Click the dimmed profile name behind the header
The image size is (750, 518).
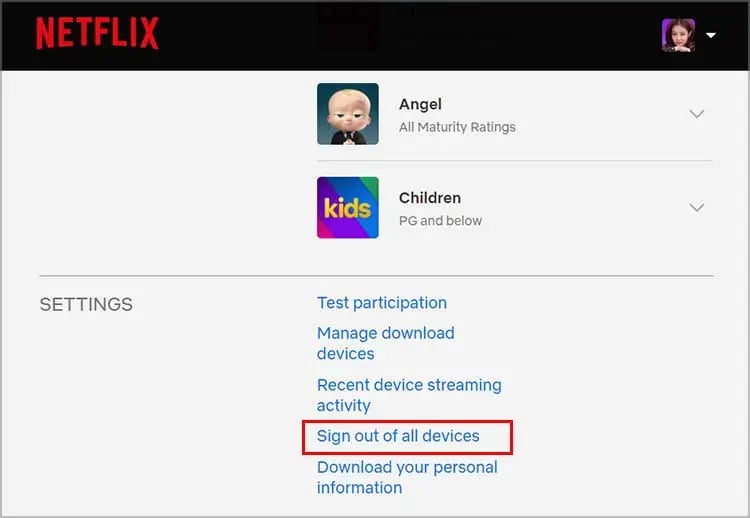pyautogui.click(x=440, y=12)
